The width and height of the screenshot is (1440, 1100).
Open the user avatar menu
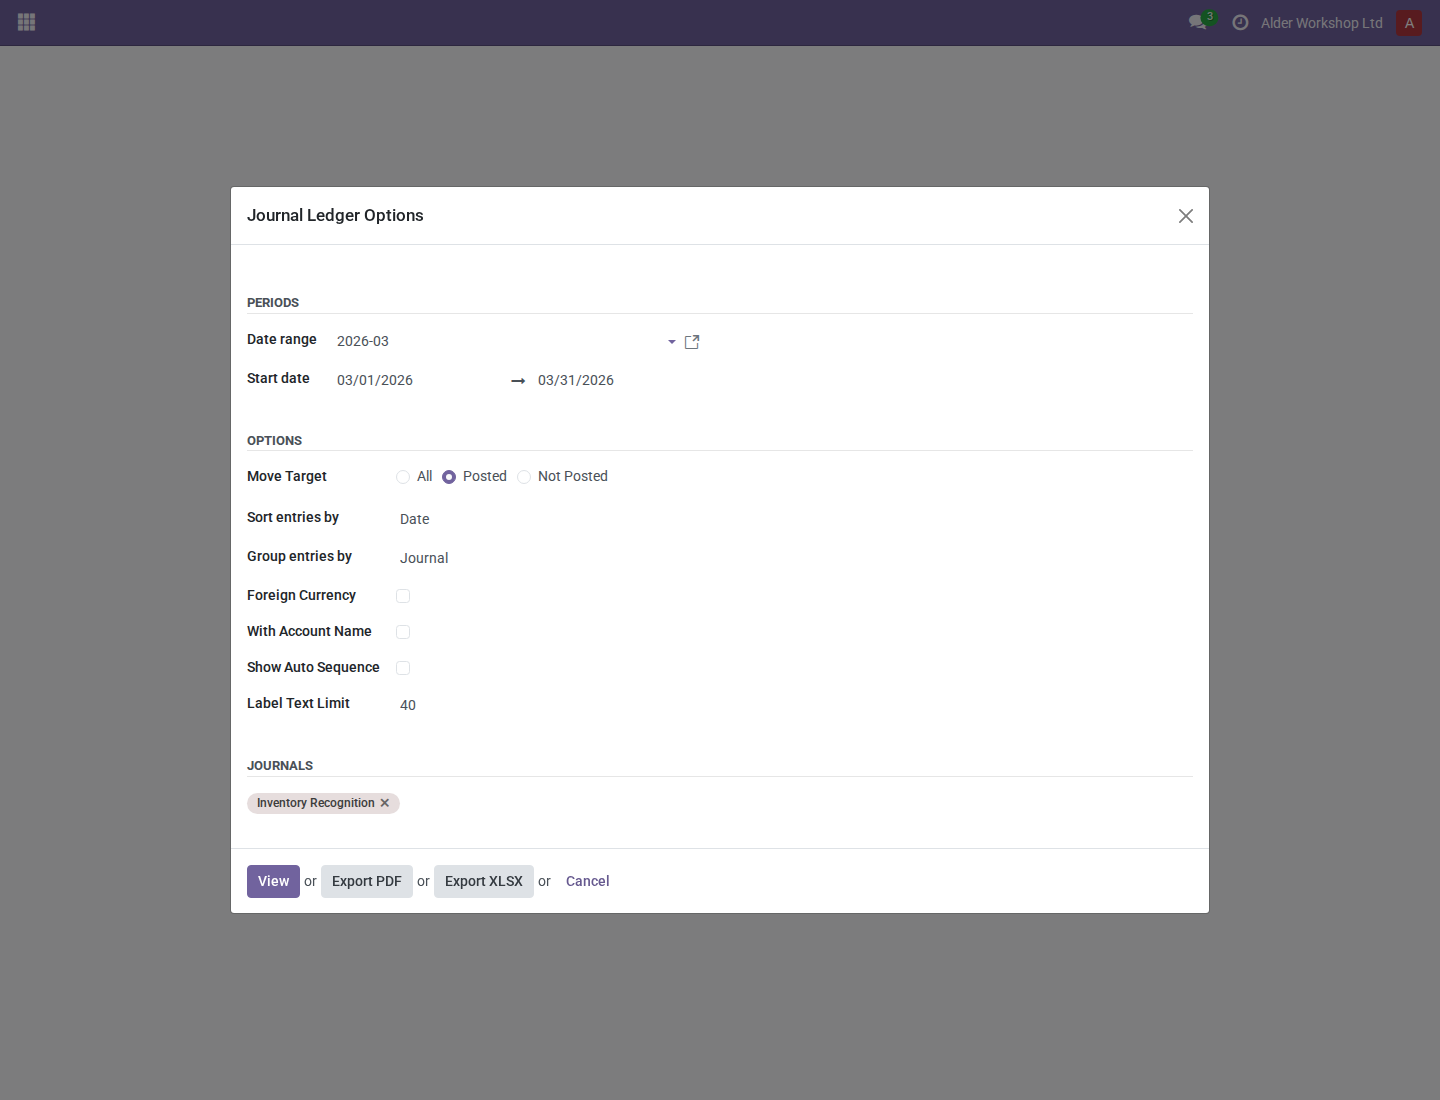(1409, 23)
